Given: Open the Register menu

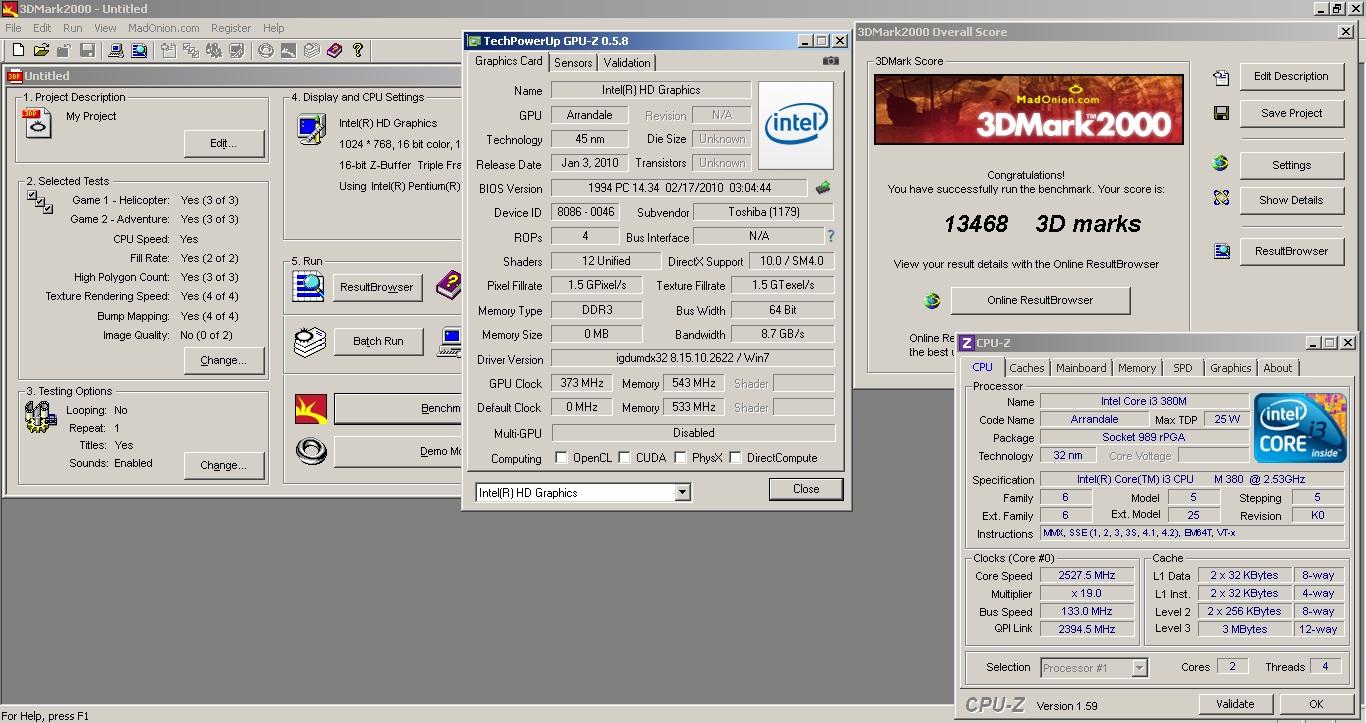Looking at the screenshot, I should pyautogui.click(x=231, y=28).
